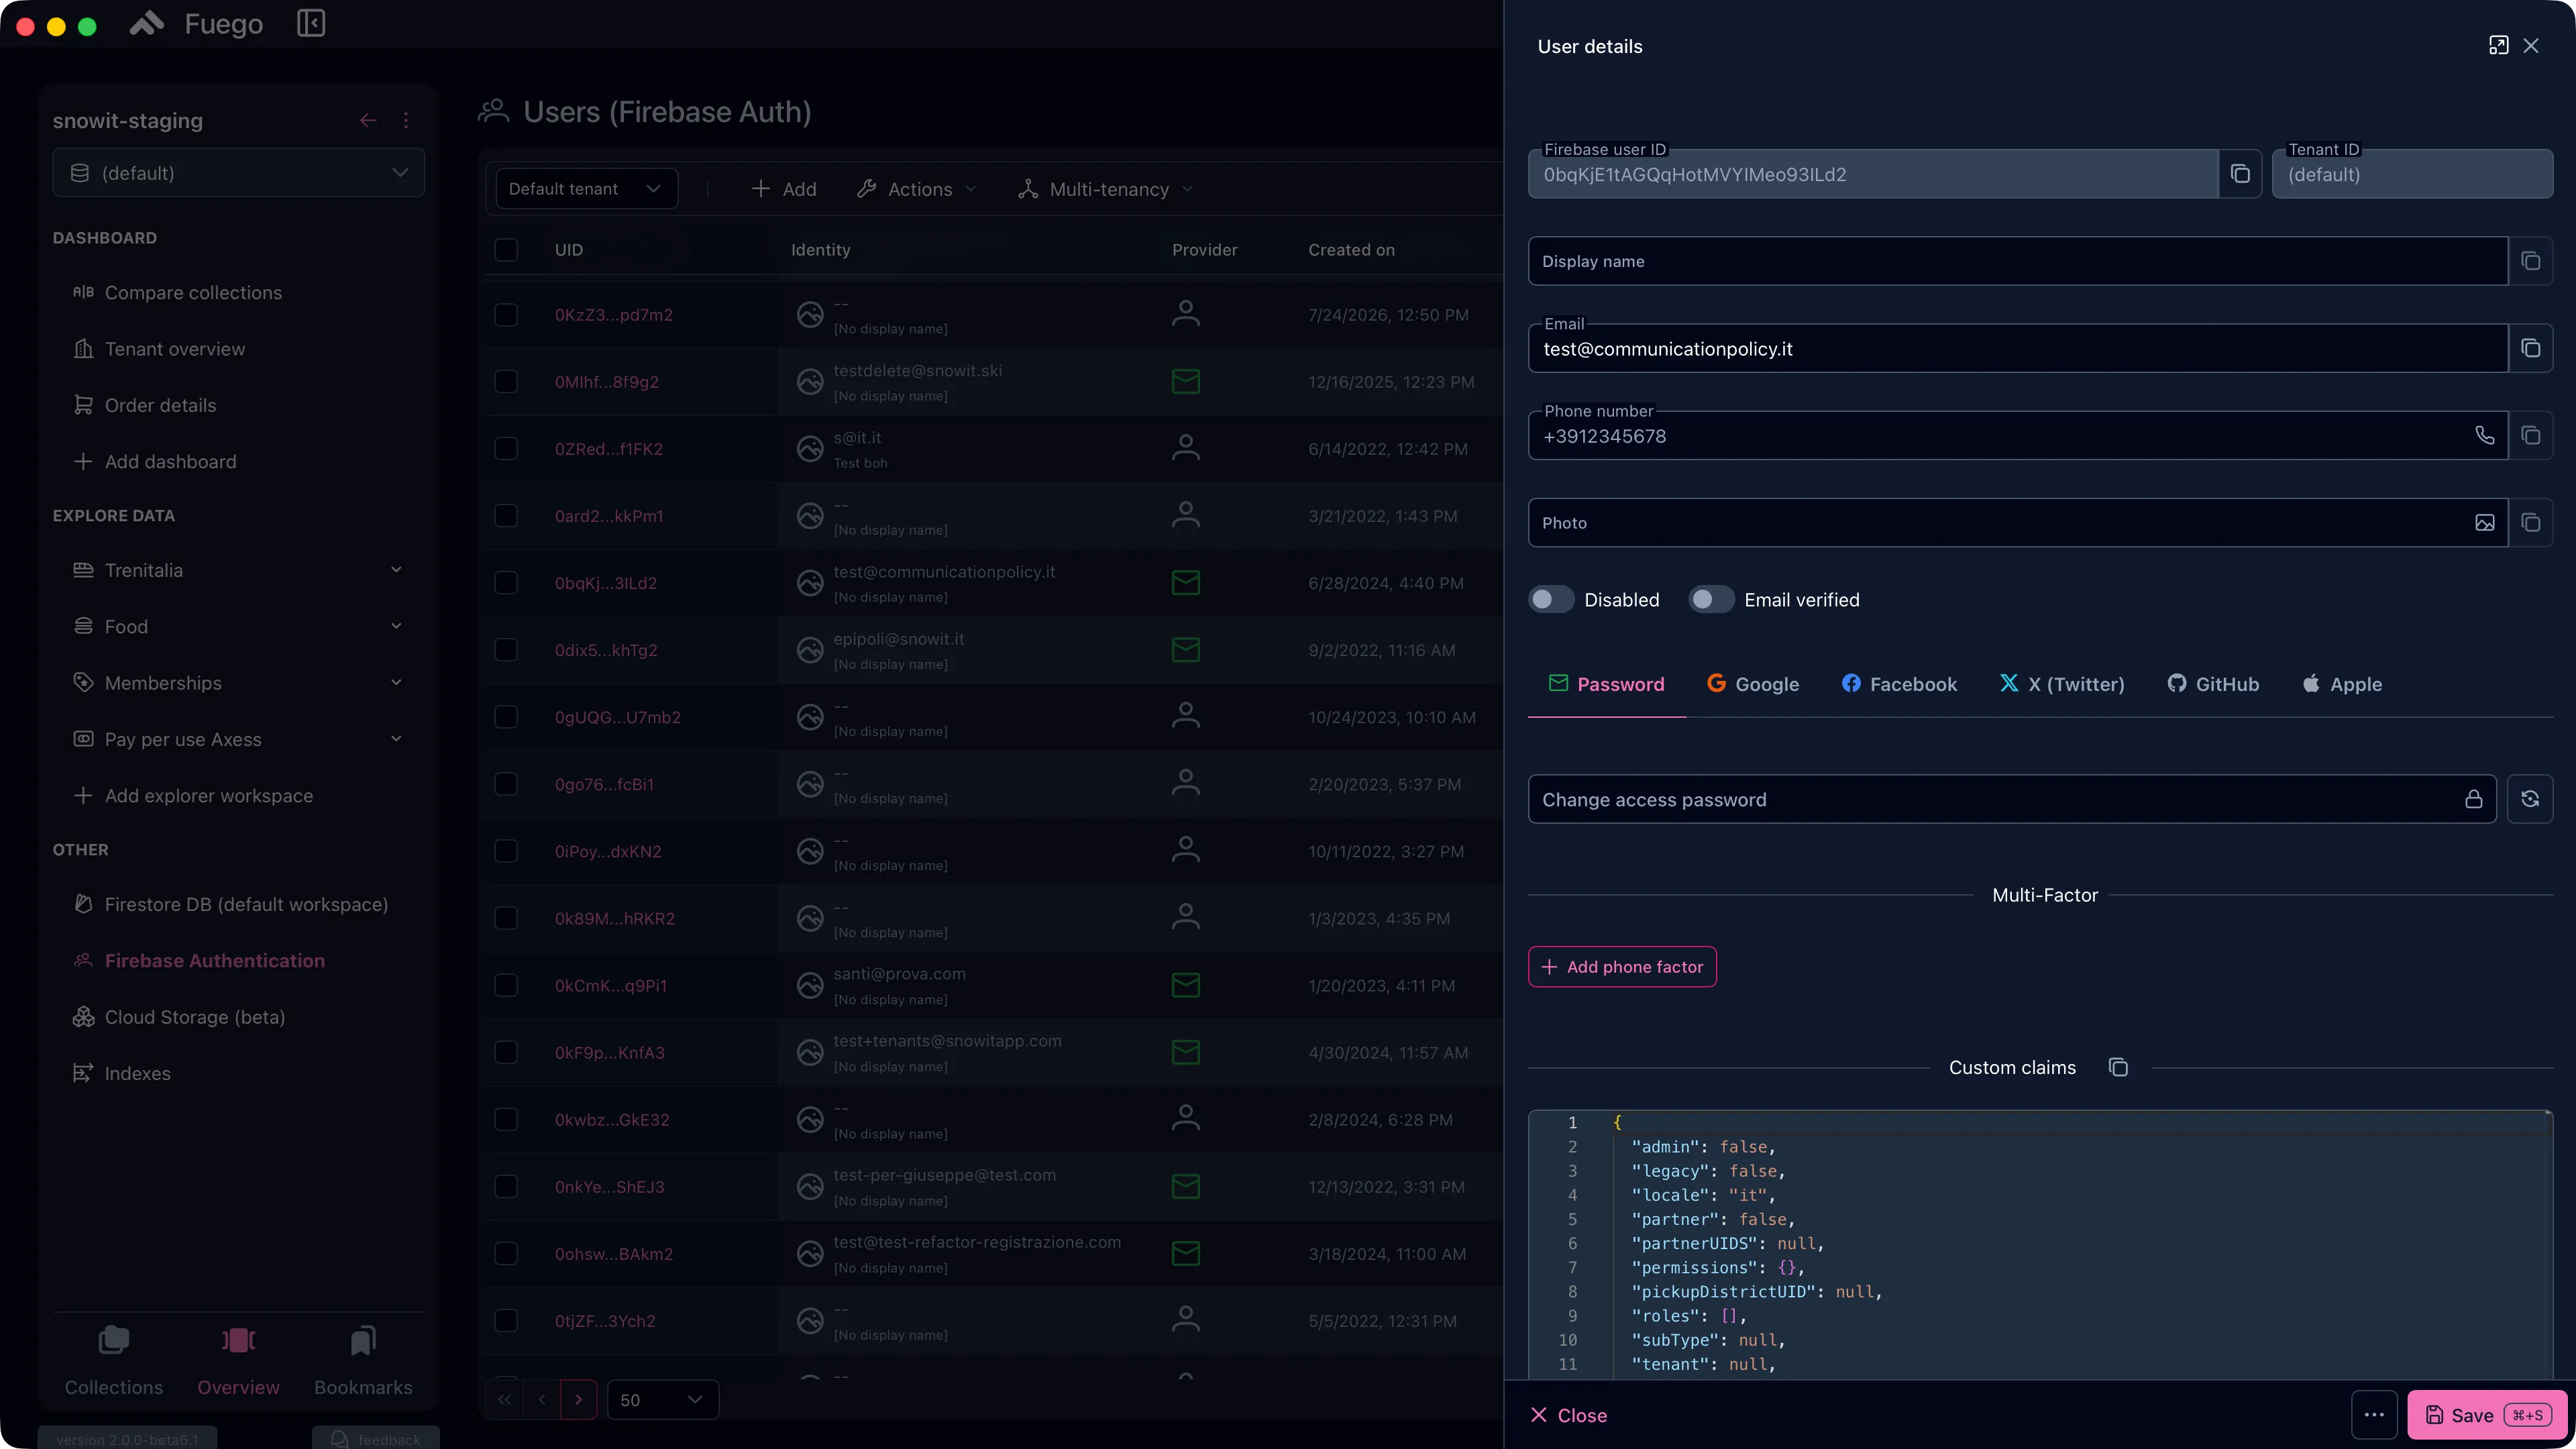Go to first page of users
The image size is (2576, 1449).
504,1400
